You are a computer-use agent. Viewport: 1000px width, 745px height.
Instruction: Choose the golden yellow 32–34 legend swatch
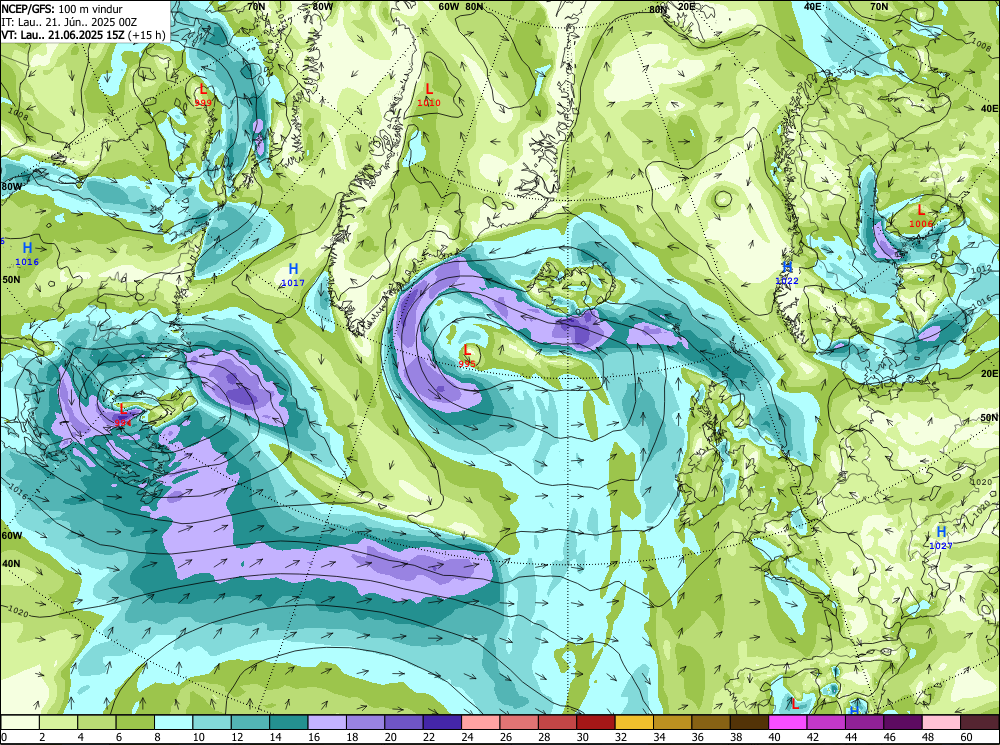tap(634, 722)
